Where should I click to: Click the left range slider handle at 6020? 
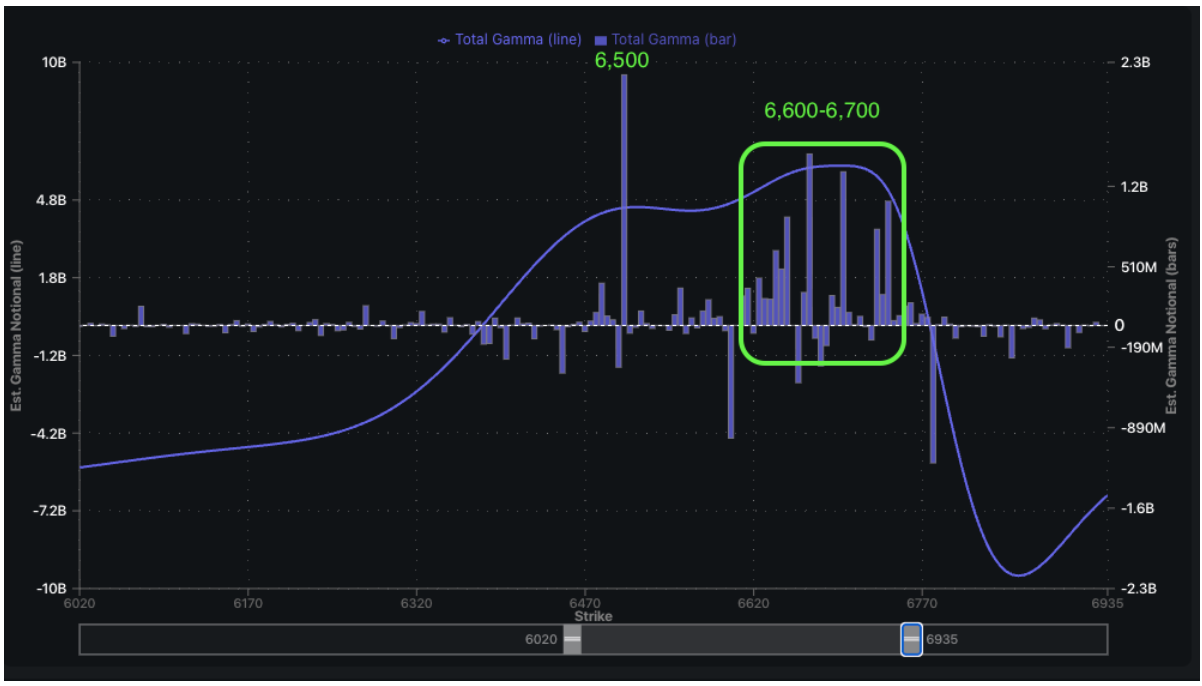(x=572, y=639)
